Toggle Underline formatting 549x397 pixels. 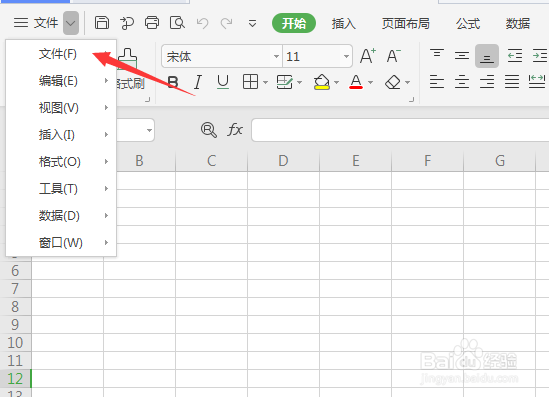[x=223, y=82]
